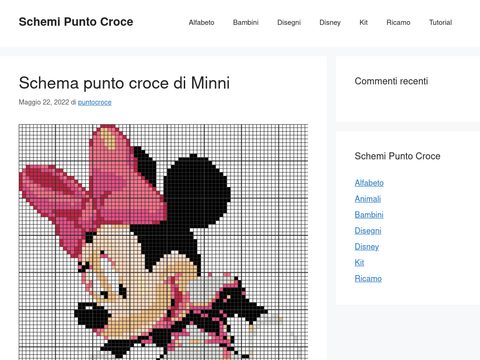This screenshot has height=360, width=480.
Task: Open Tutorial in the top navigation
Action: pos(440,22)
